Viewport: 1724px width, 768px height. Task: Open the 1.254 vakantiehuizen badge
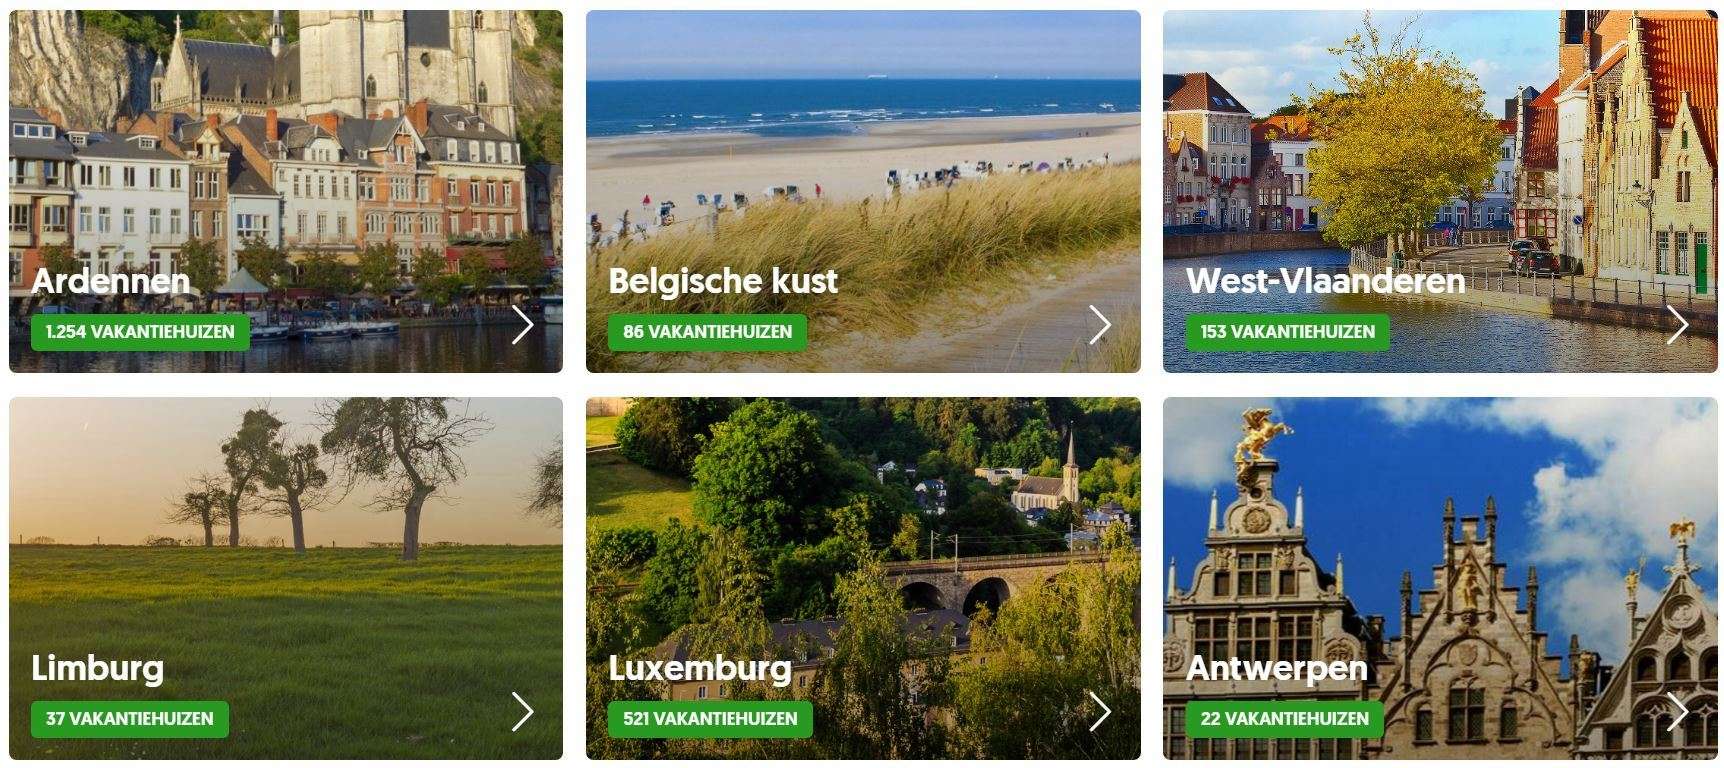click(x=140, y=332)
